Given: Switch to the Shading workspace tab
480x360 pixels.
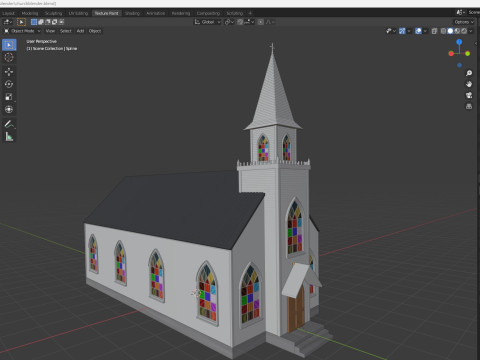Looking at the screenshot, I should point(132,13).
